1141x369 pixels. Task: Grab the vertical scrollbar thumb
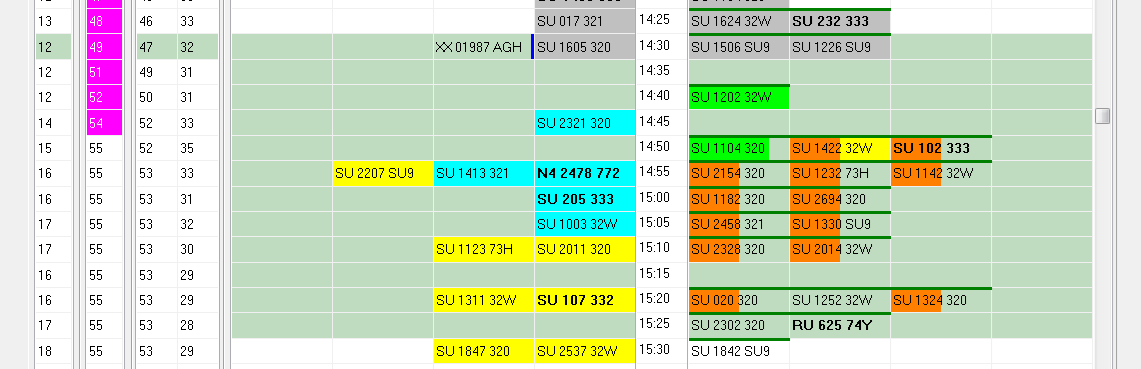[1102, 116]
